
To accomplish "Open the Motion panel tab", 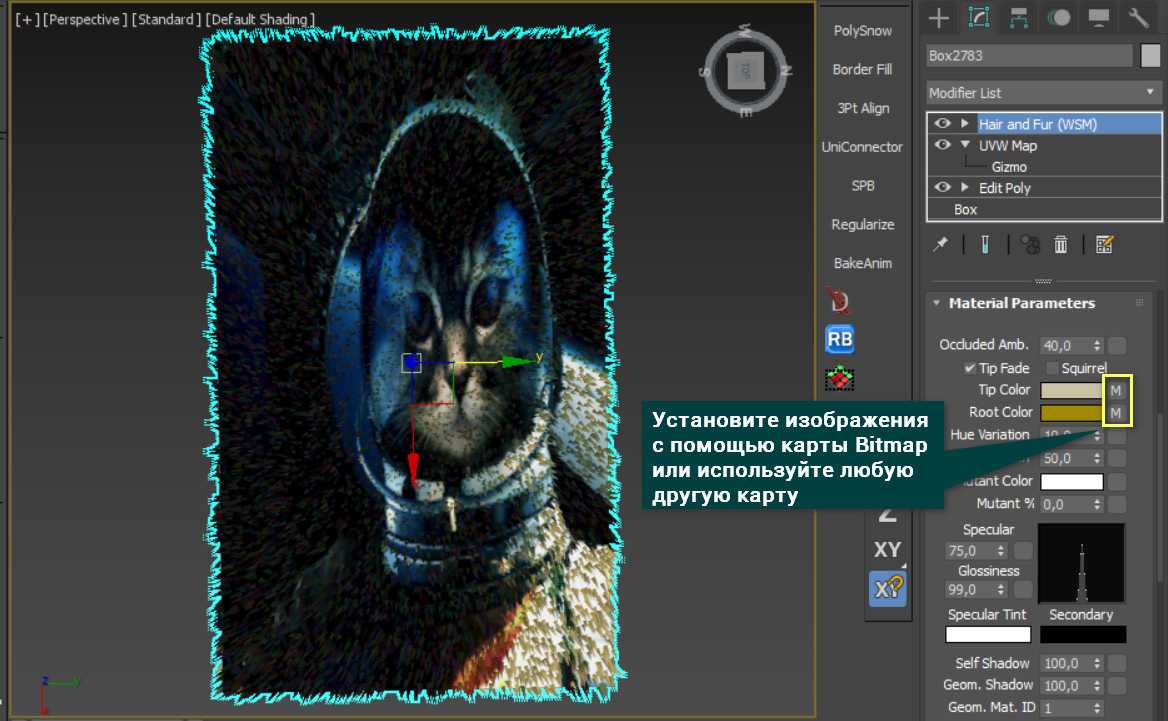I will (1059, 17).
